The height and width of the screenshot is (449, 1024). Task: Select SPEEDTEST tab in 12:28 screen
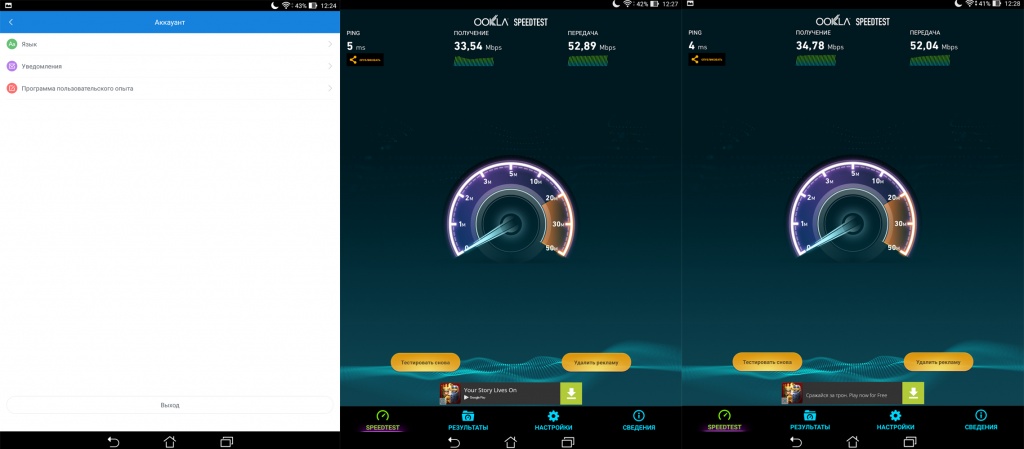tap(724, 421)
